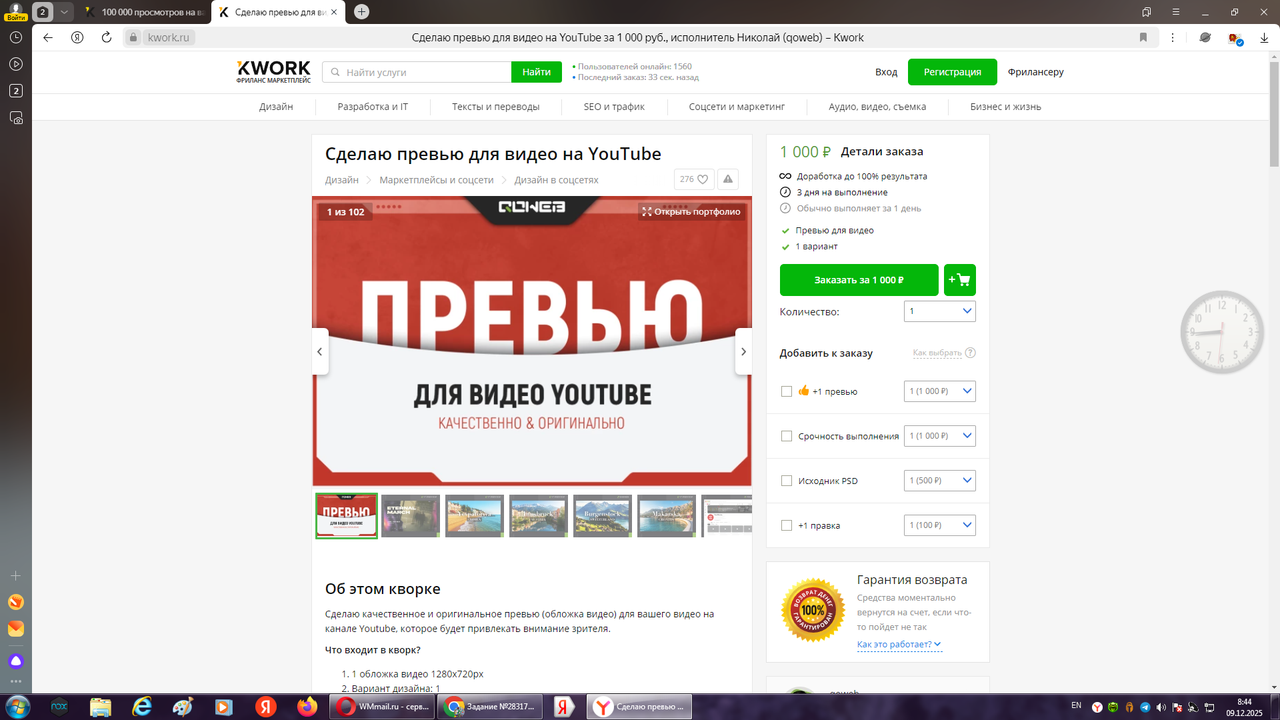
Task: Switch to the Задание №28317 Chrome taskbar window
Action: pos(491,707)
